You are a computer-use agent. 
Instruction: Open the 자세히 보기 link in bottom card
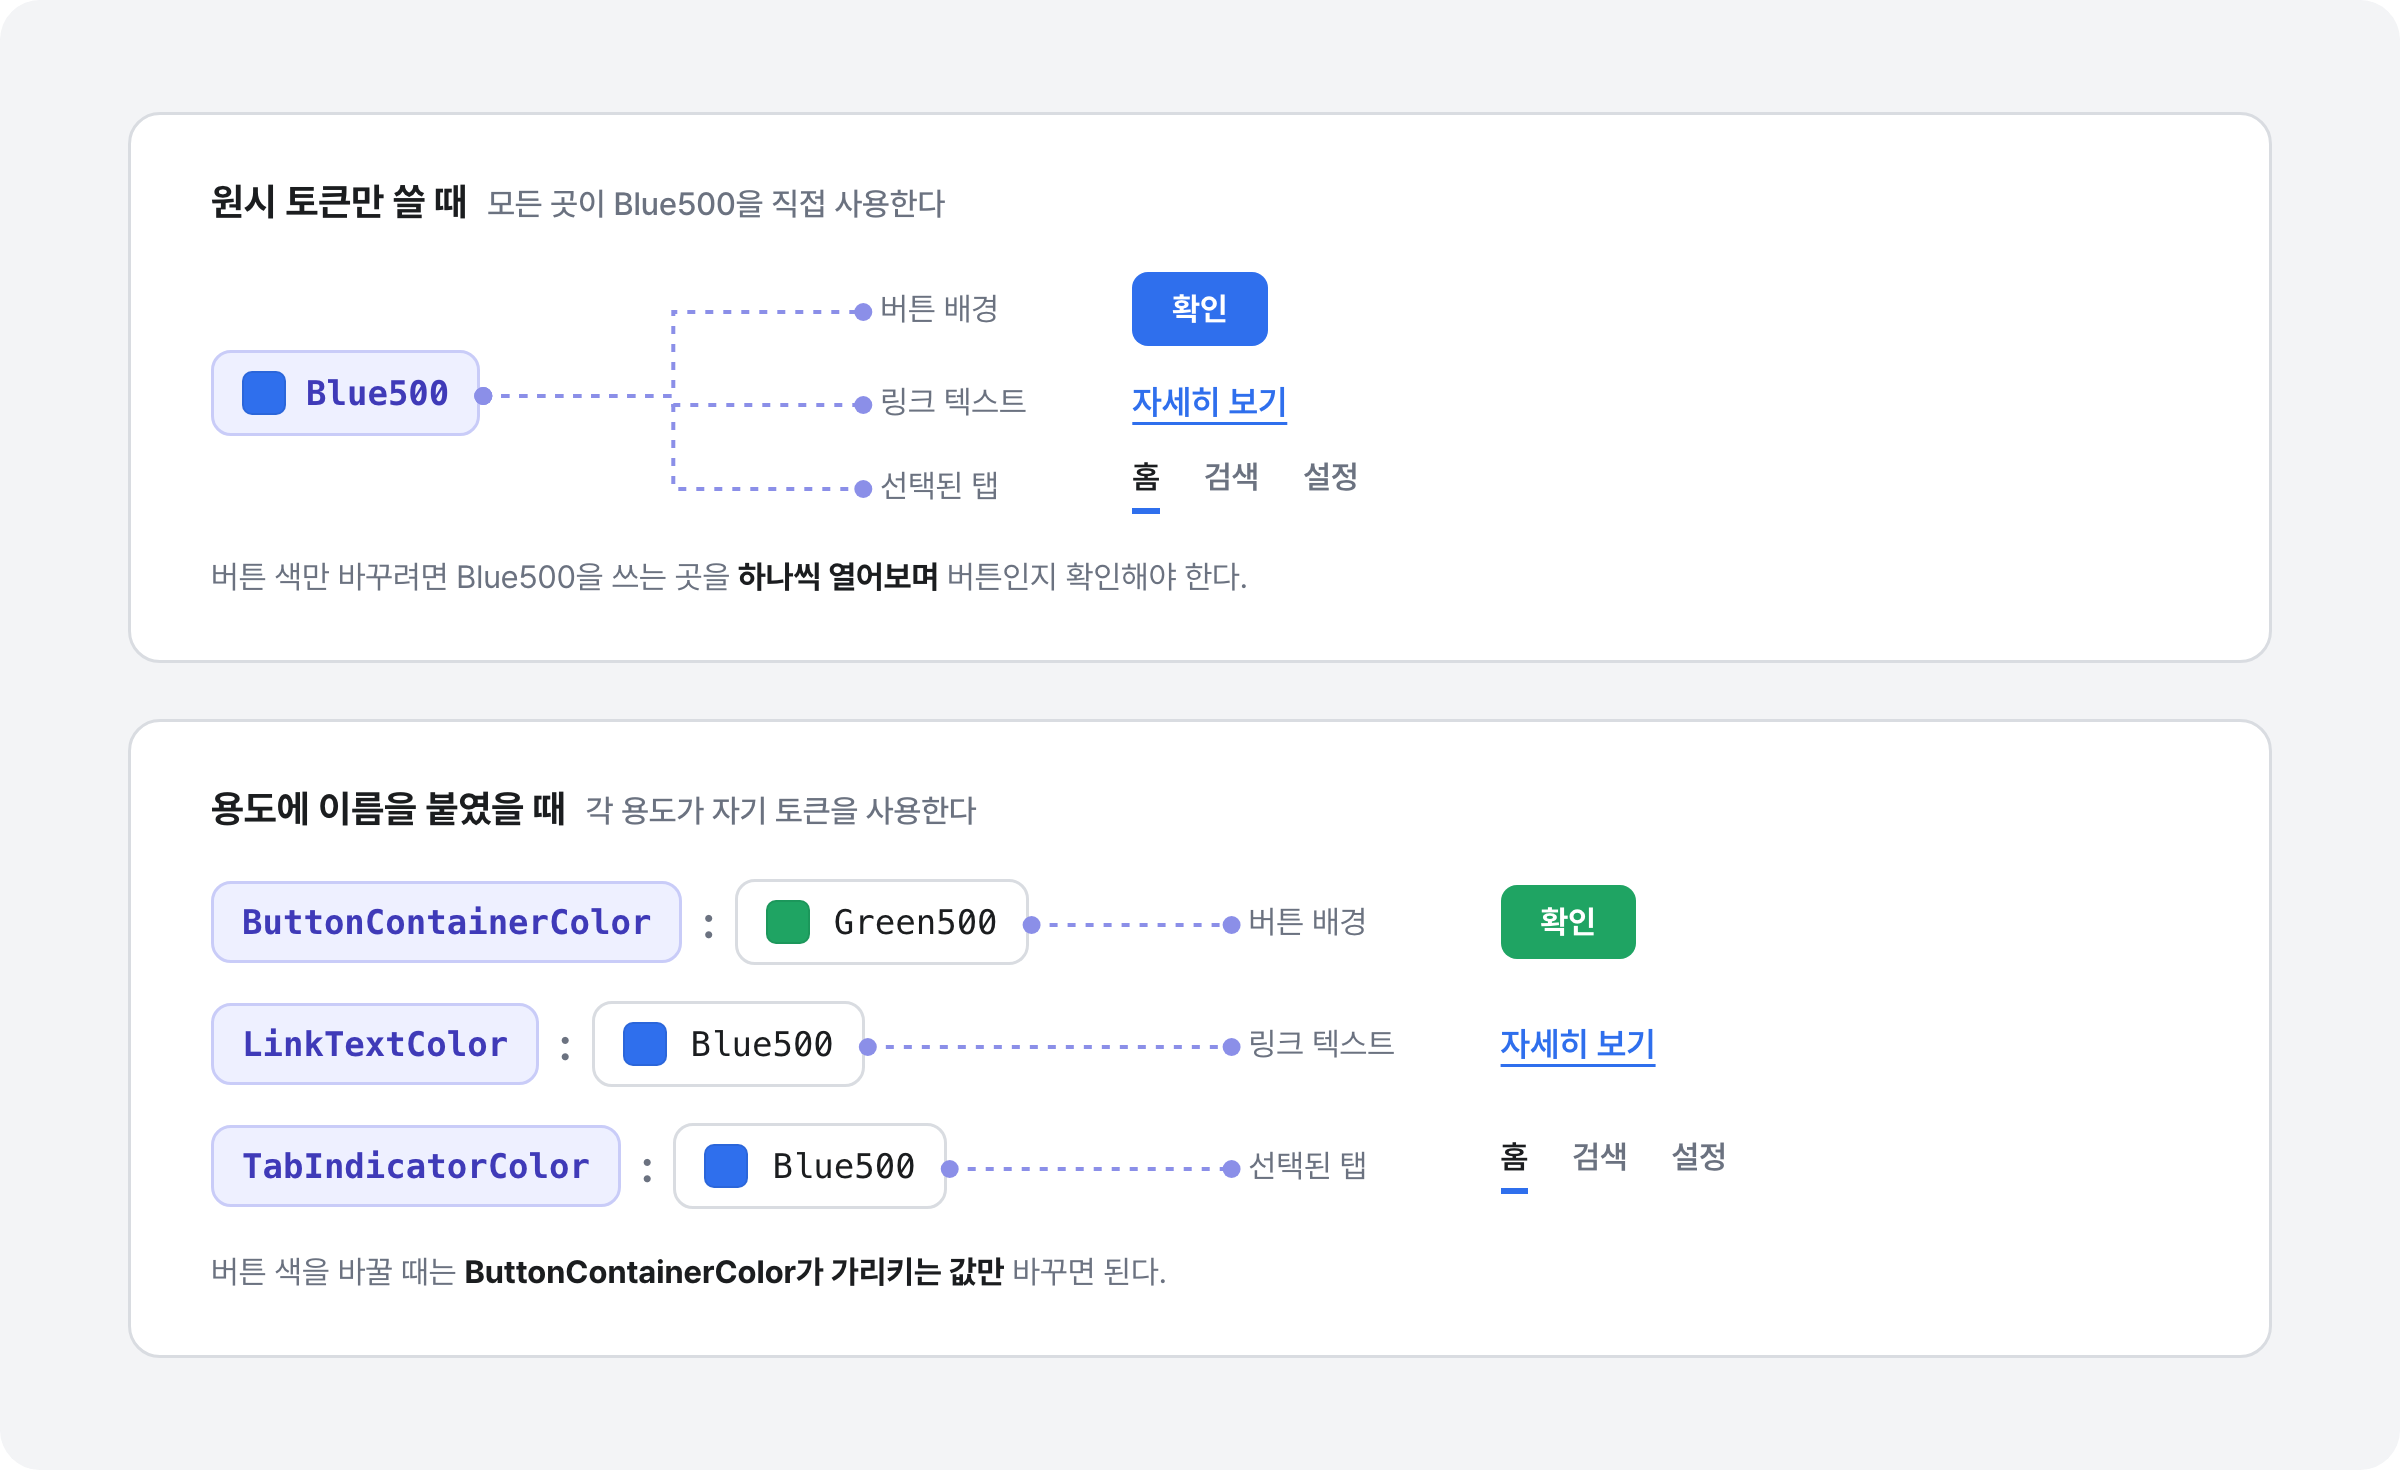point(1577,1044)
